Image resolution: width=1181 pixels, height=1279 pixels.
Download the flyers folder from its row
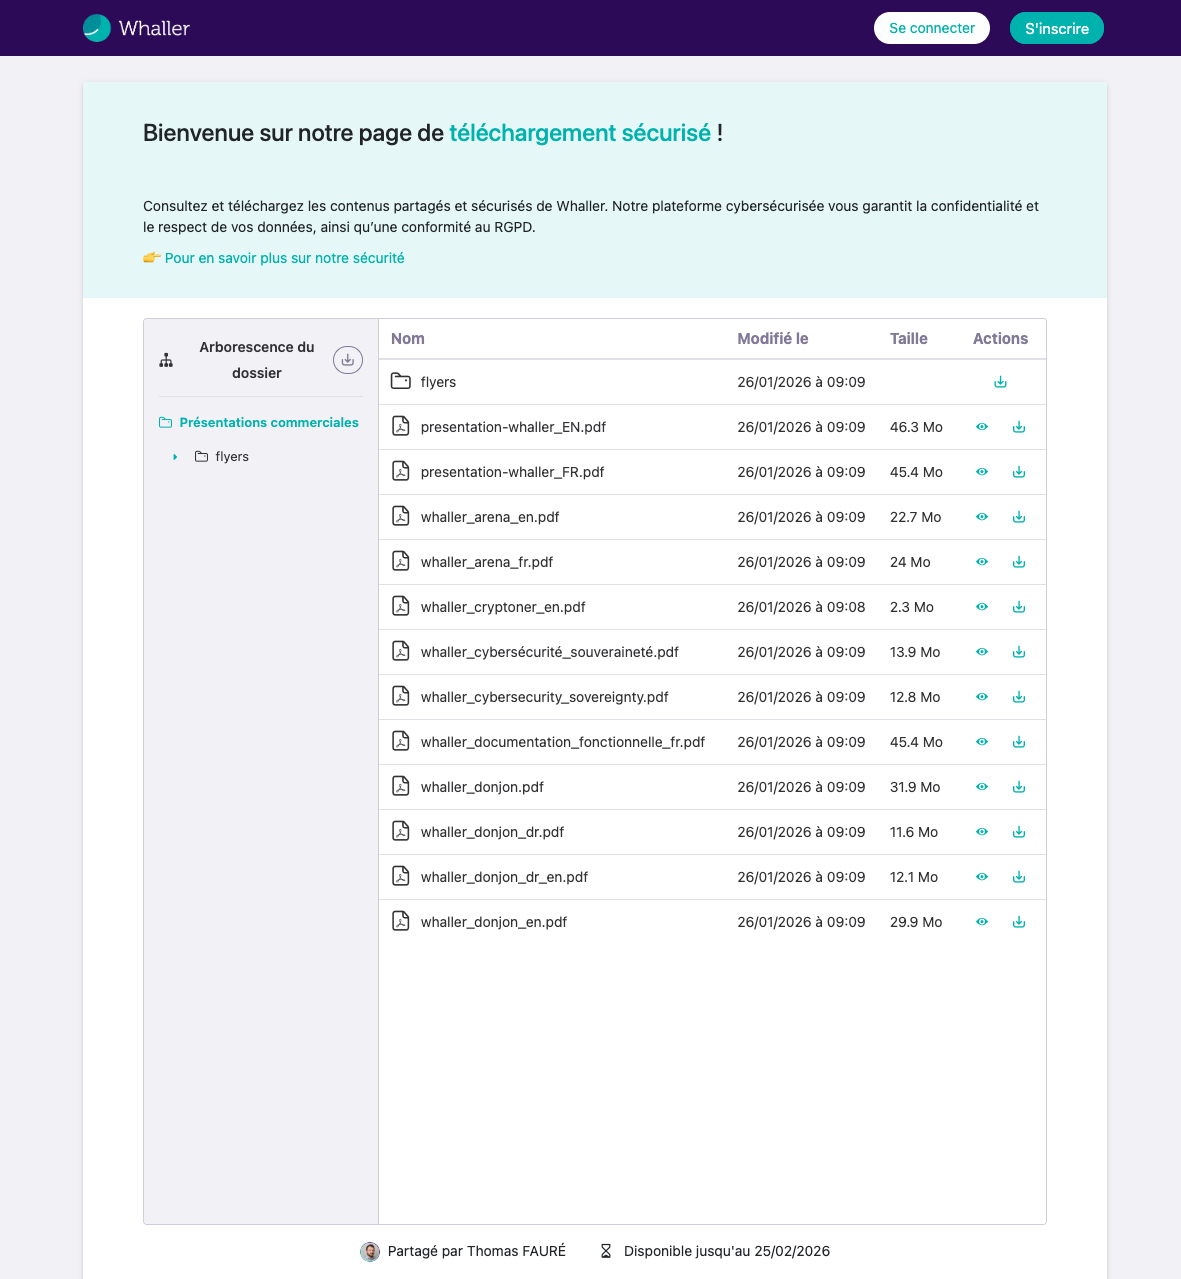pos(1000,382)
